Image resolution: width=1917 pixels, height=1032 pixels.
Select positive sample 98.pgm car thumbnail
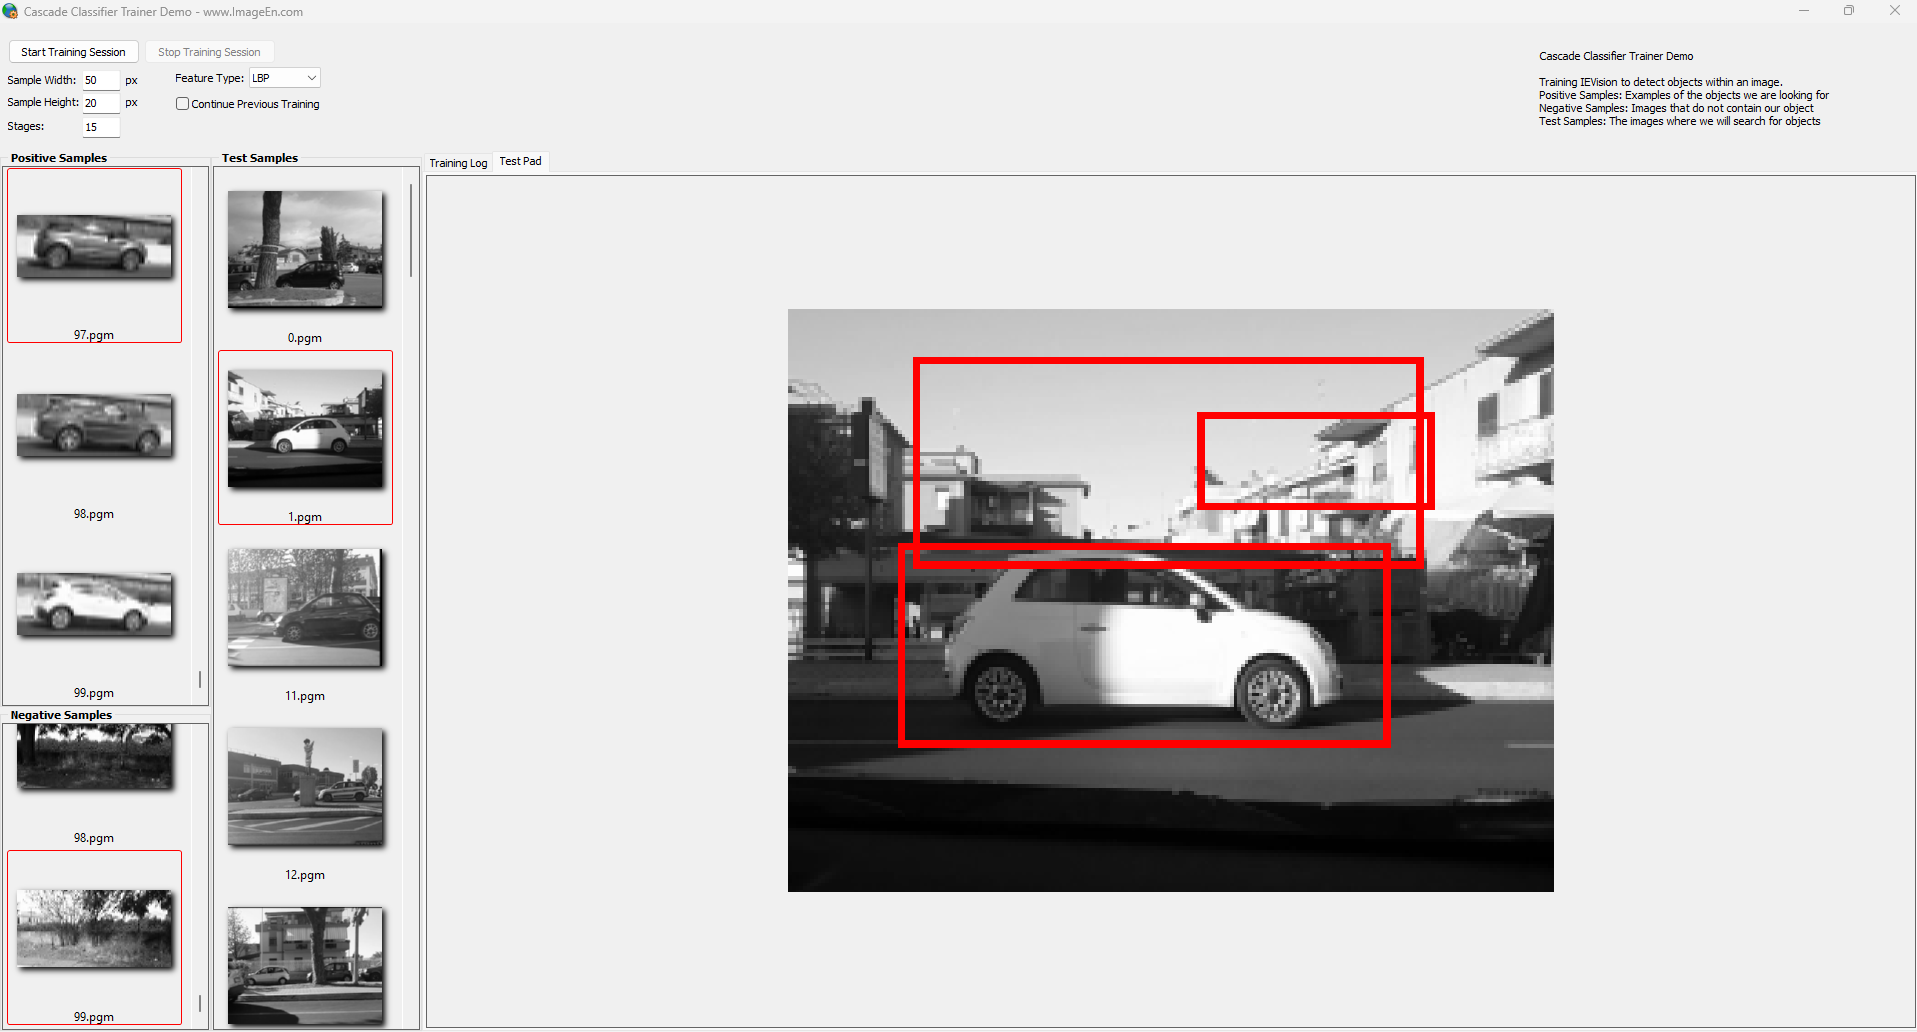pyautogui.click(x=95, y=425)
